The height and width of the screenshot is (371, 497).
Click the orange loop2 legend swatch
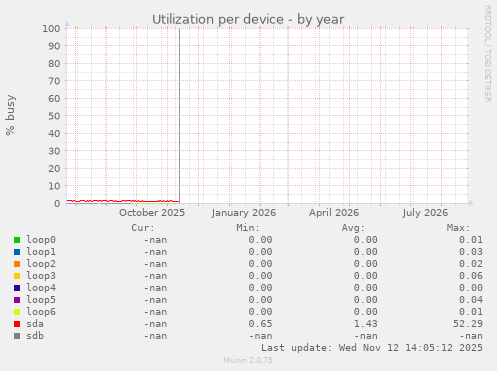[x=17, y=264]
